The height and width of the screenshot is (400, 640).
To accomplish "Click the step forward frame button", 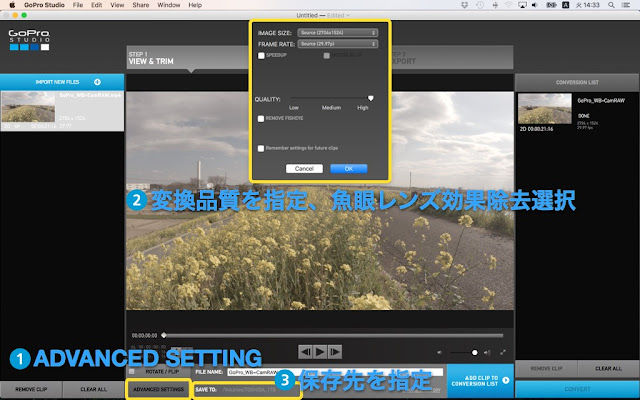I will [x=335, y=351].
